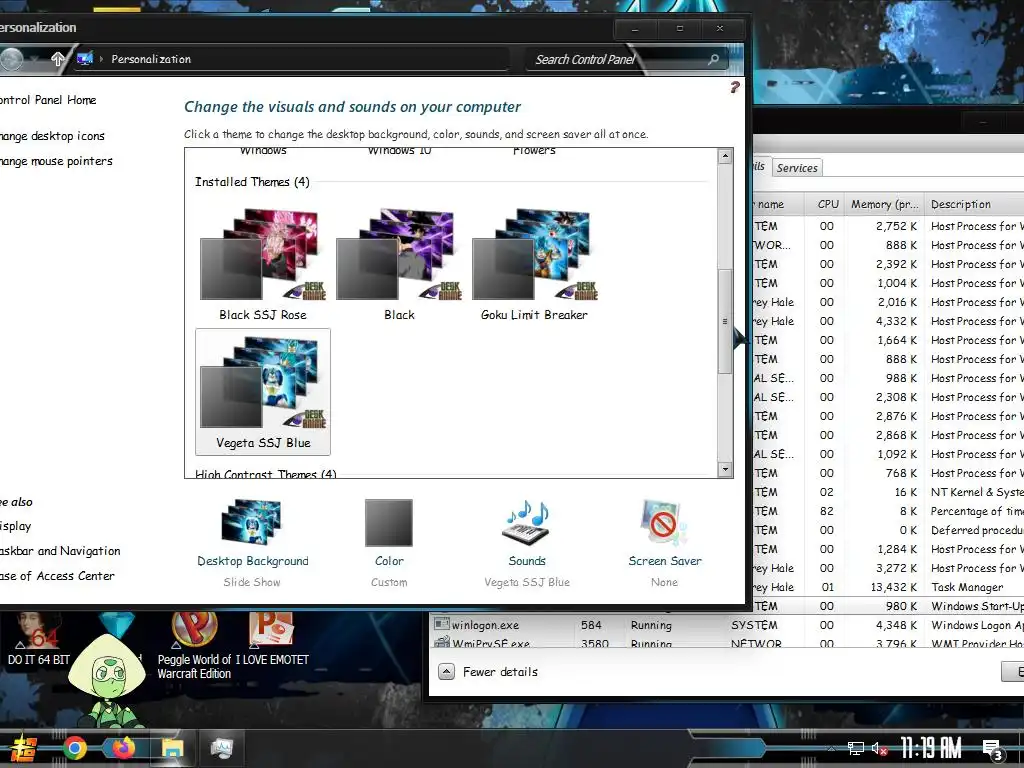The height and width of the screenshot is (768, 1024).
Task: Open DO IT 64 BIT desktop icon
Action: [39, 639]
